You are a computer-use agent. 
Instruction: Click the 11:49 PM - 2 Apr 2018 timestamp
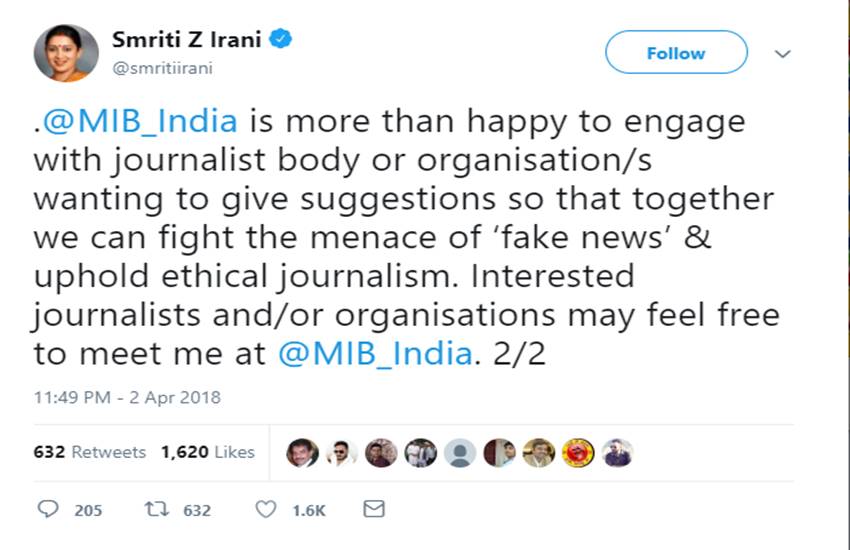[x=127, y=397]
